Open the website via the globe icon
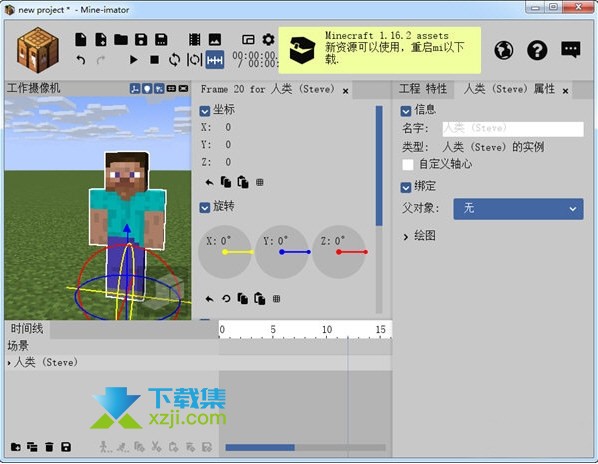Screen dimensions: 598x464 coord(503,50)
